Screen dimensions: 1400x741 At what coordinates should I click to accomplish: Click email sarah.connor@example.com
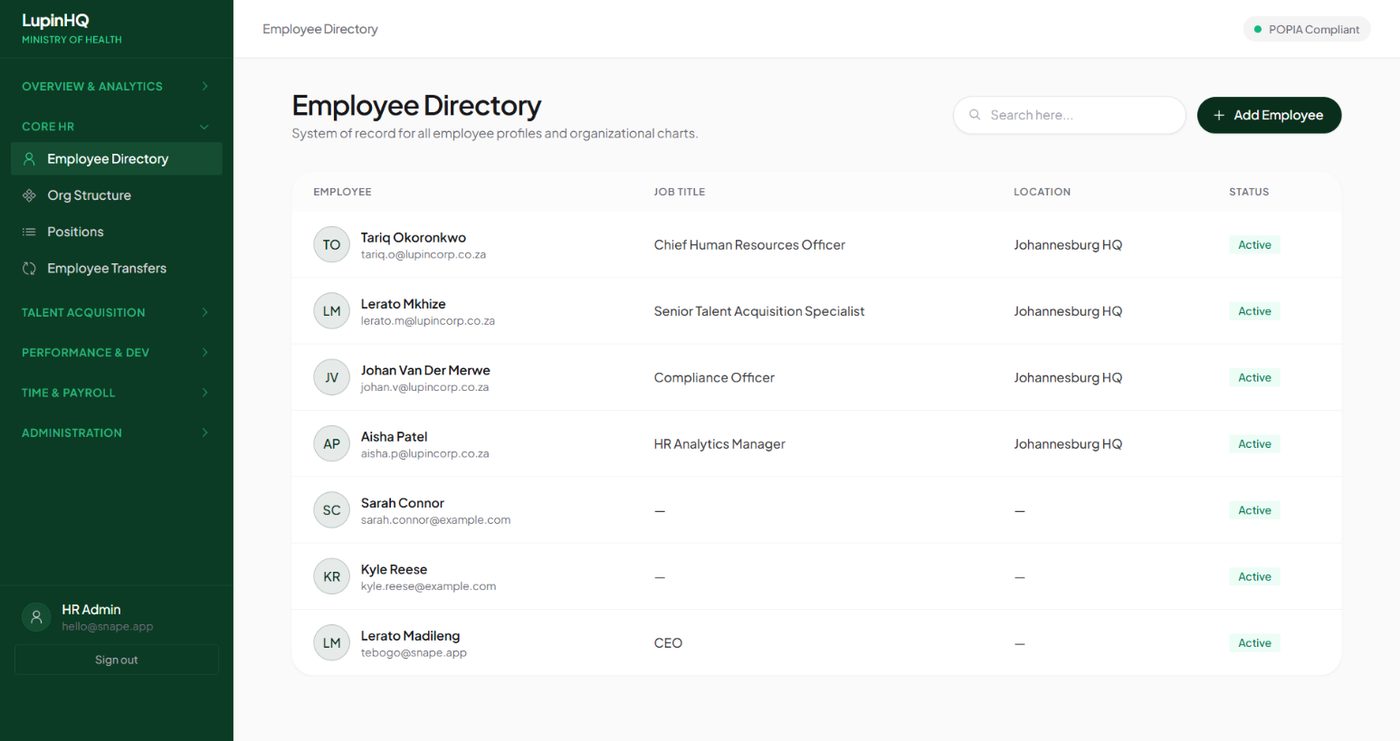[436, 520]
